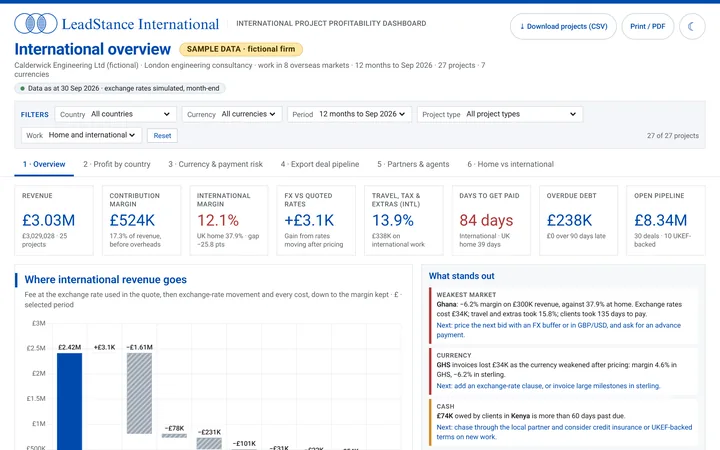Image resolution: width=720 pixels, height=450 pixels.
Task: Click the 27 of 27 projects count
Action: click(673, 136)
